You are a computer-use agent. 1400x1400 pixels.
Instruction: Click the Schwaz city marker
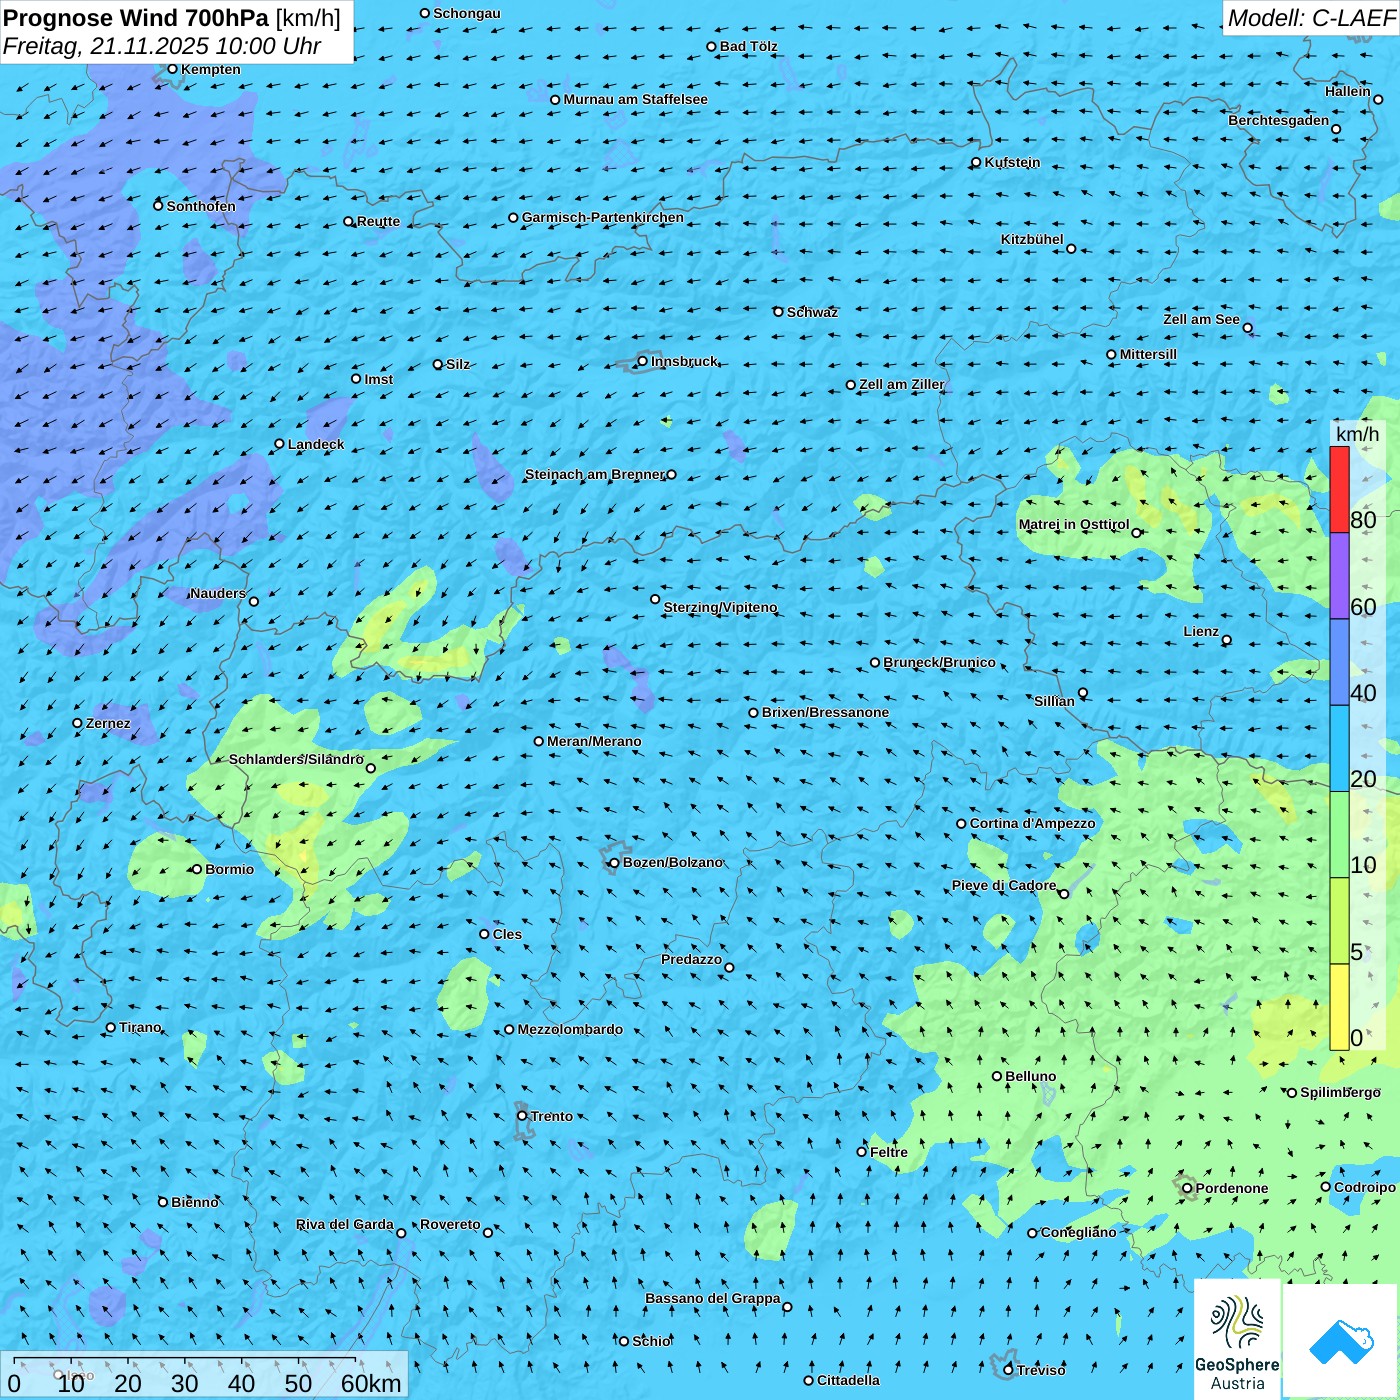click(778, 312)
